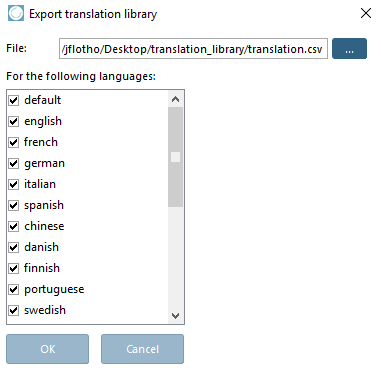This screenshot has height=370, width=381.
Task: Click the File path input field
Action: (193, 49)
